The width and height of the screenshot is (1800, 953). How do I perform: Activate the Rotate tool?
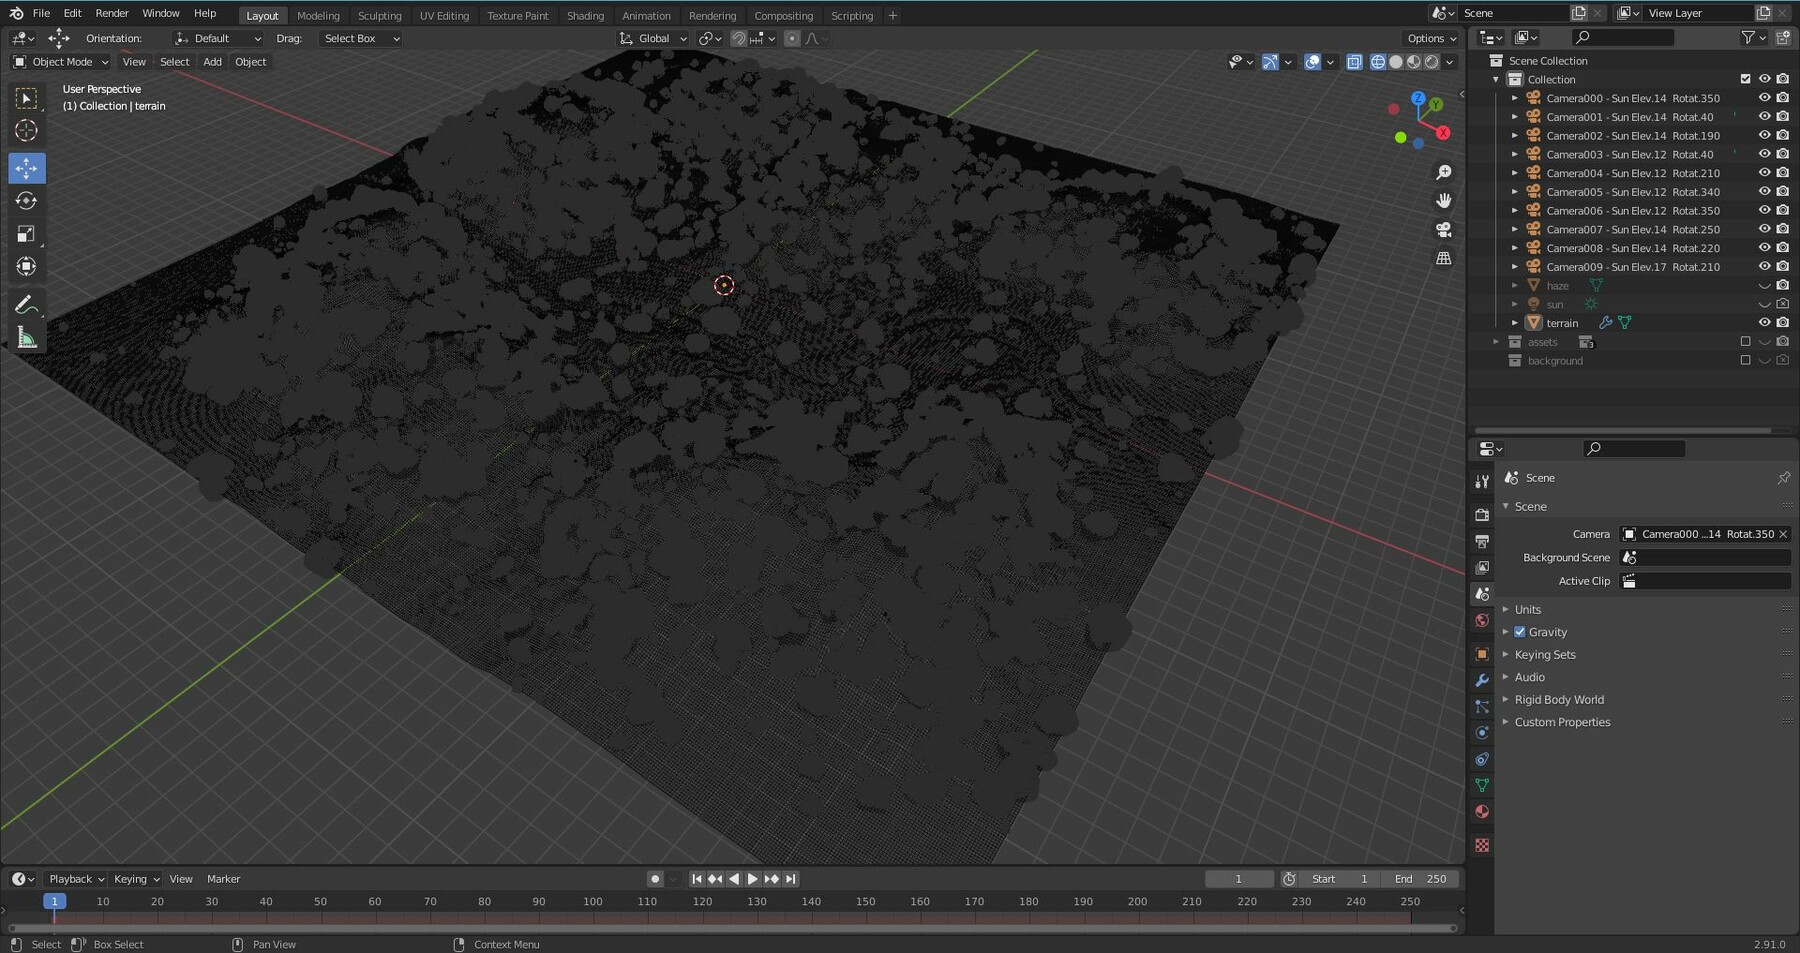27,200
